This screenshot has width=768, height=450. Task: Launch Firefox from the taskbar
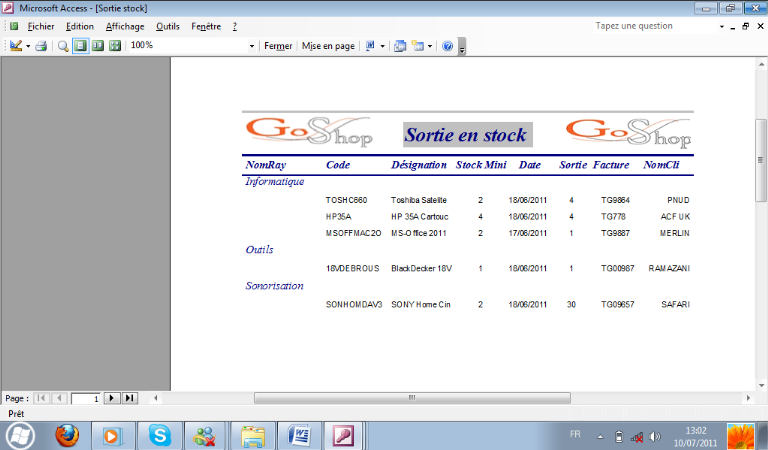click(x=66, y=435)
